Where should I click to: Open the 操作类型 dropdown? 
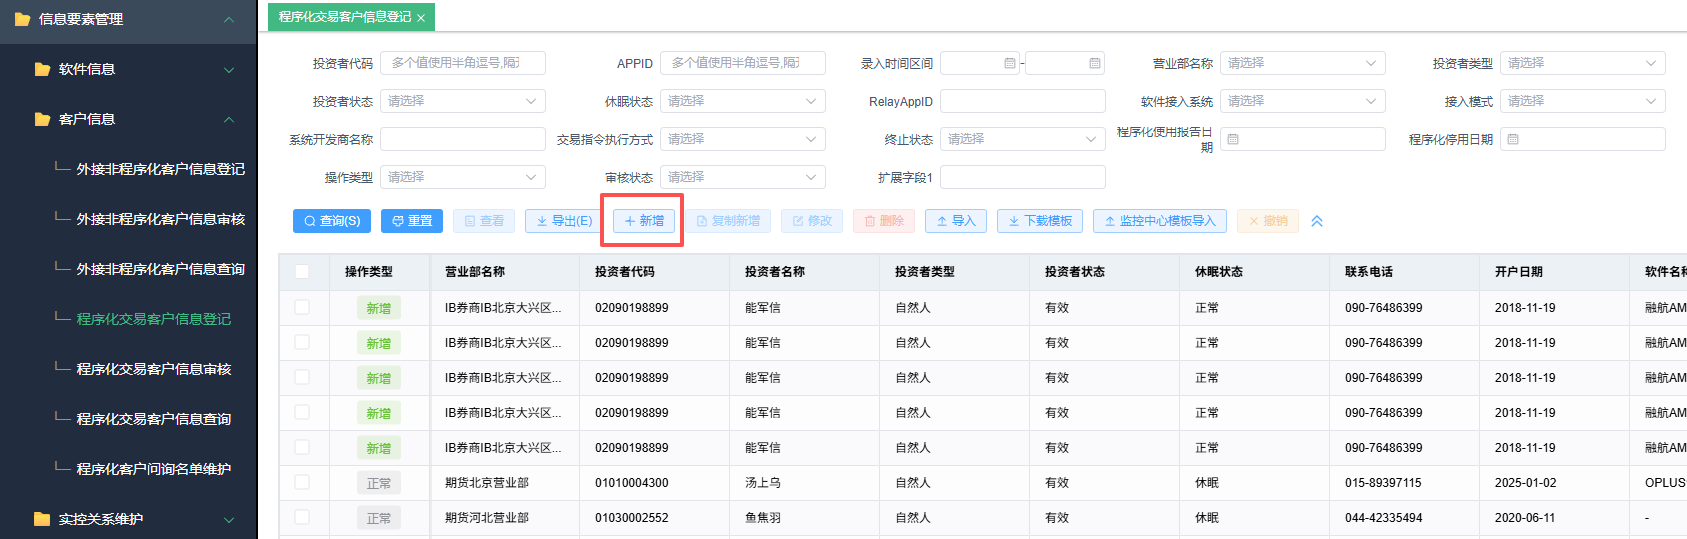click(x=462, y=177)
